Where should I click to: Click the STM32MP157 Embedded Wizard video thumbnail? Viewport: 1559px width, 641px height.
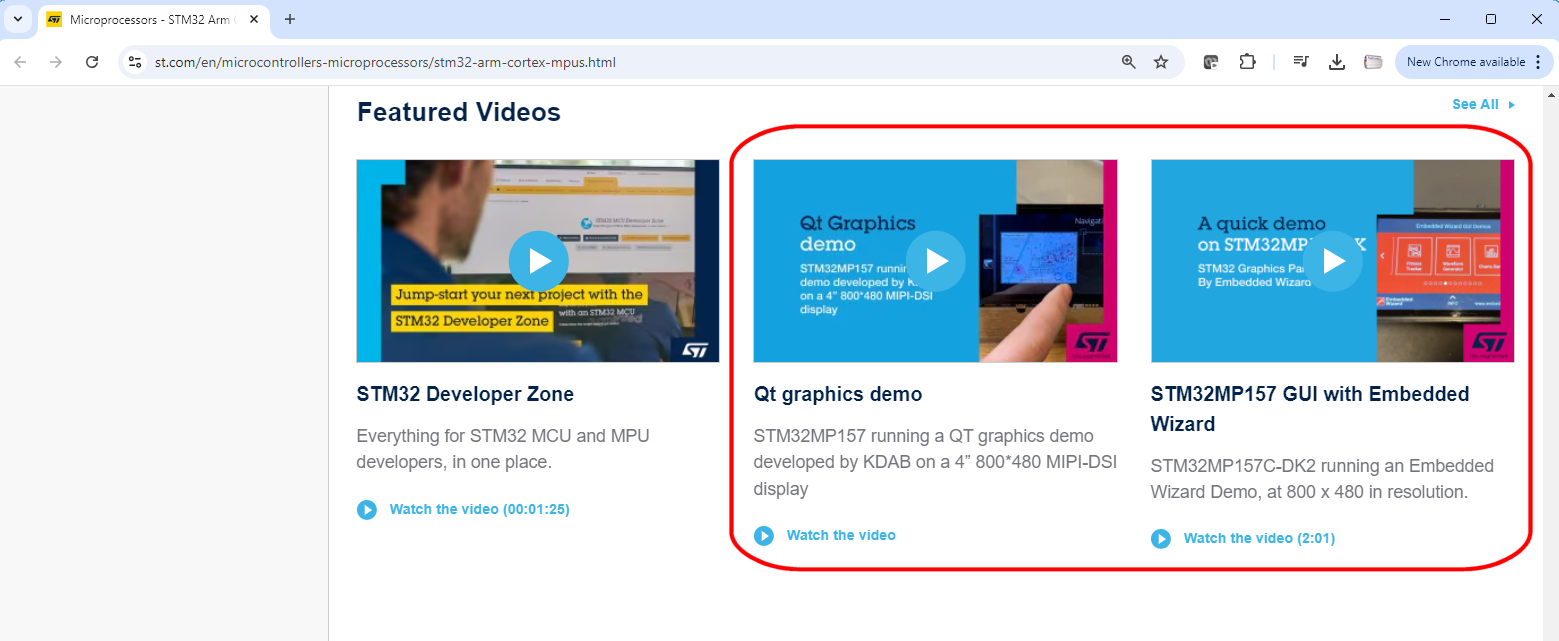pyautogui.click(x=1332, y=261)
